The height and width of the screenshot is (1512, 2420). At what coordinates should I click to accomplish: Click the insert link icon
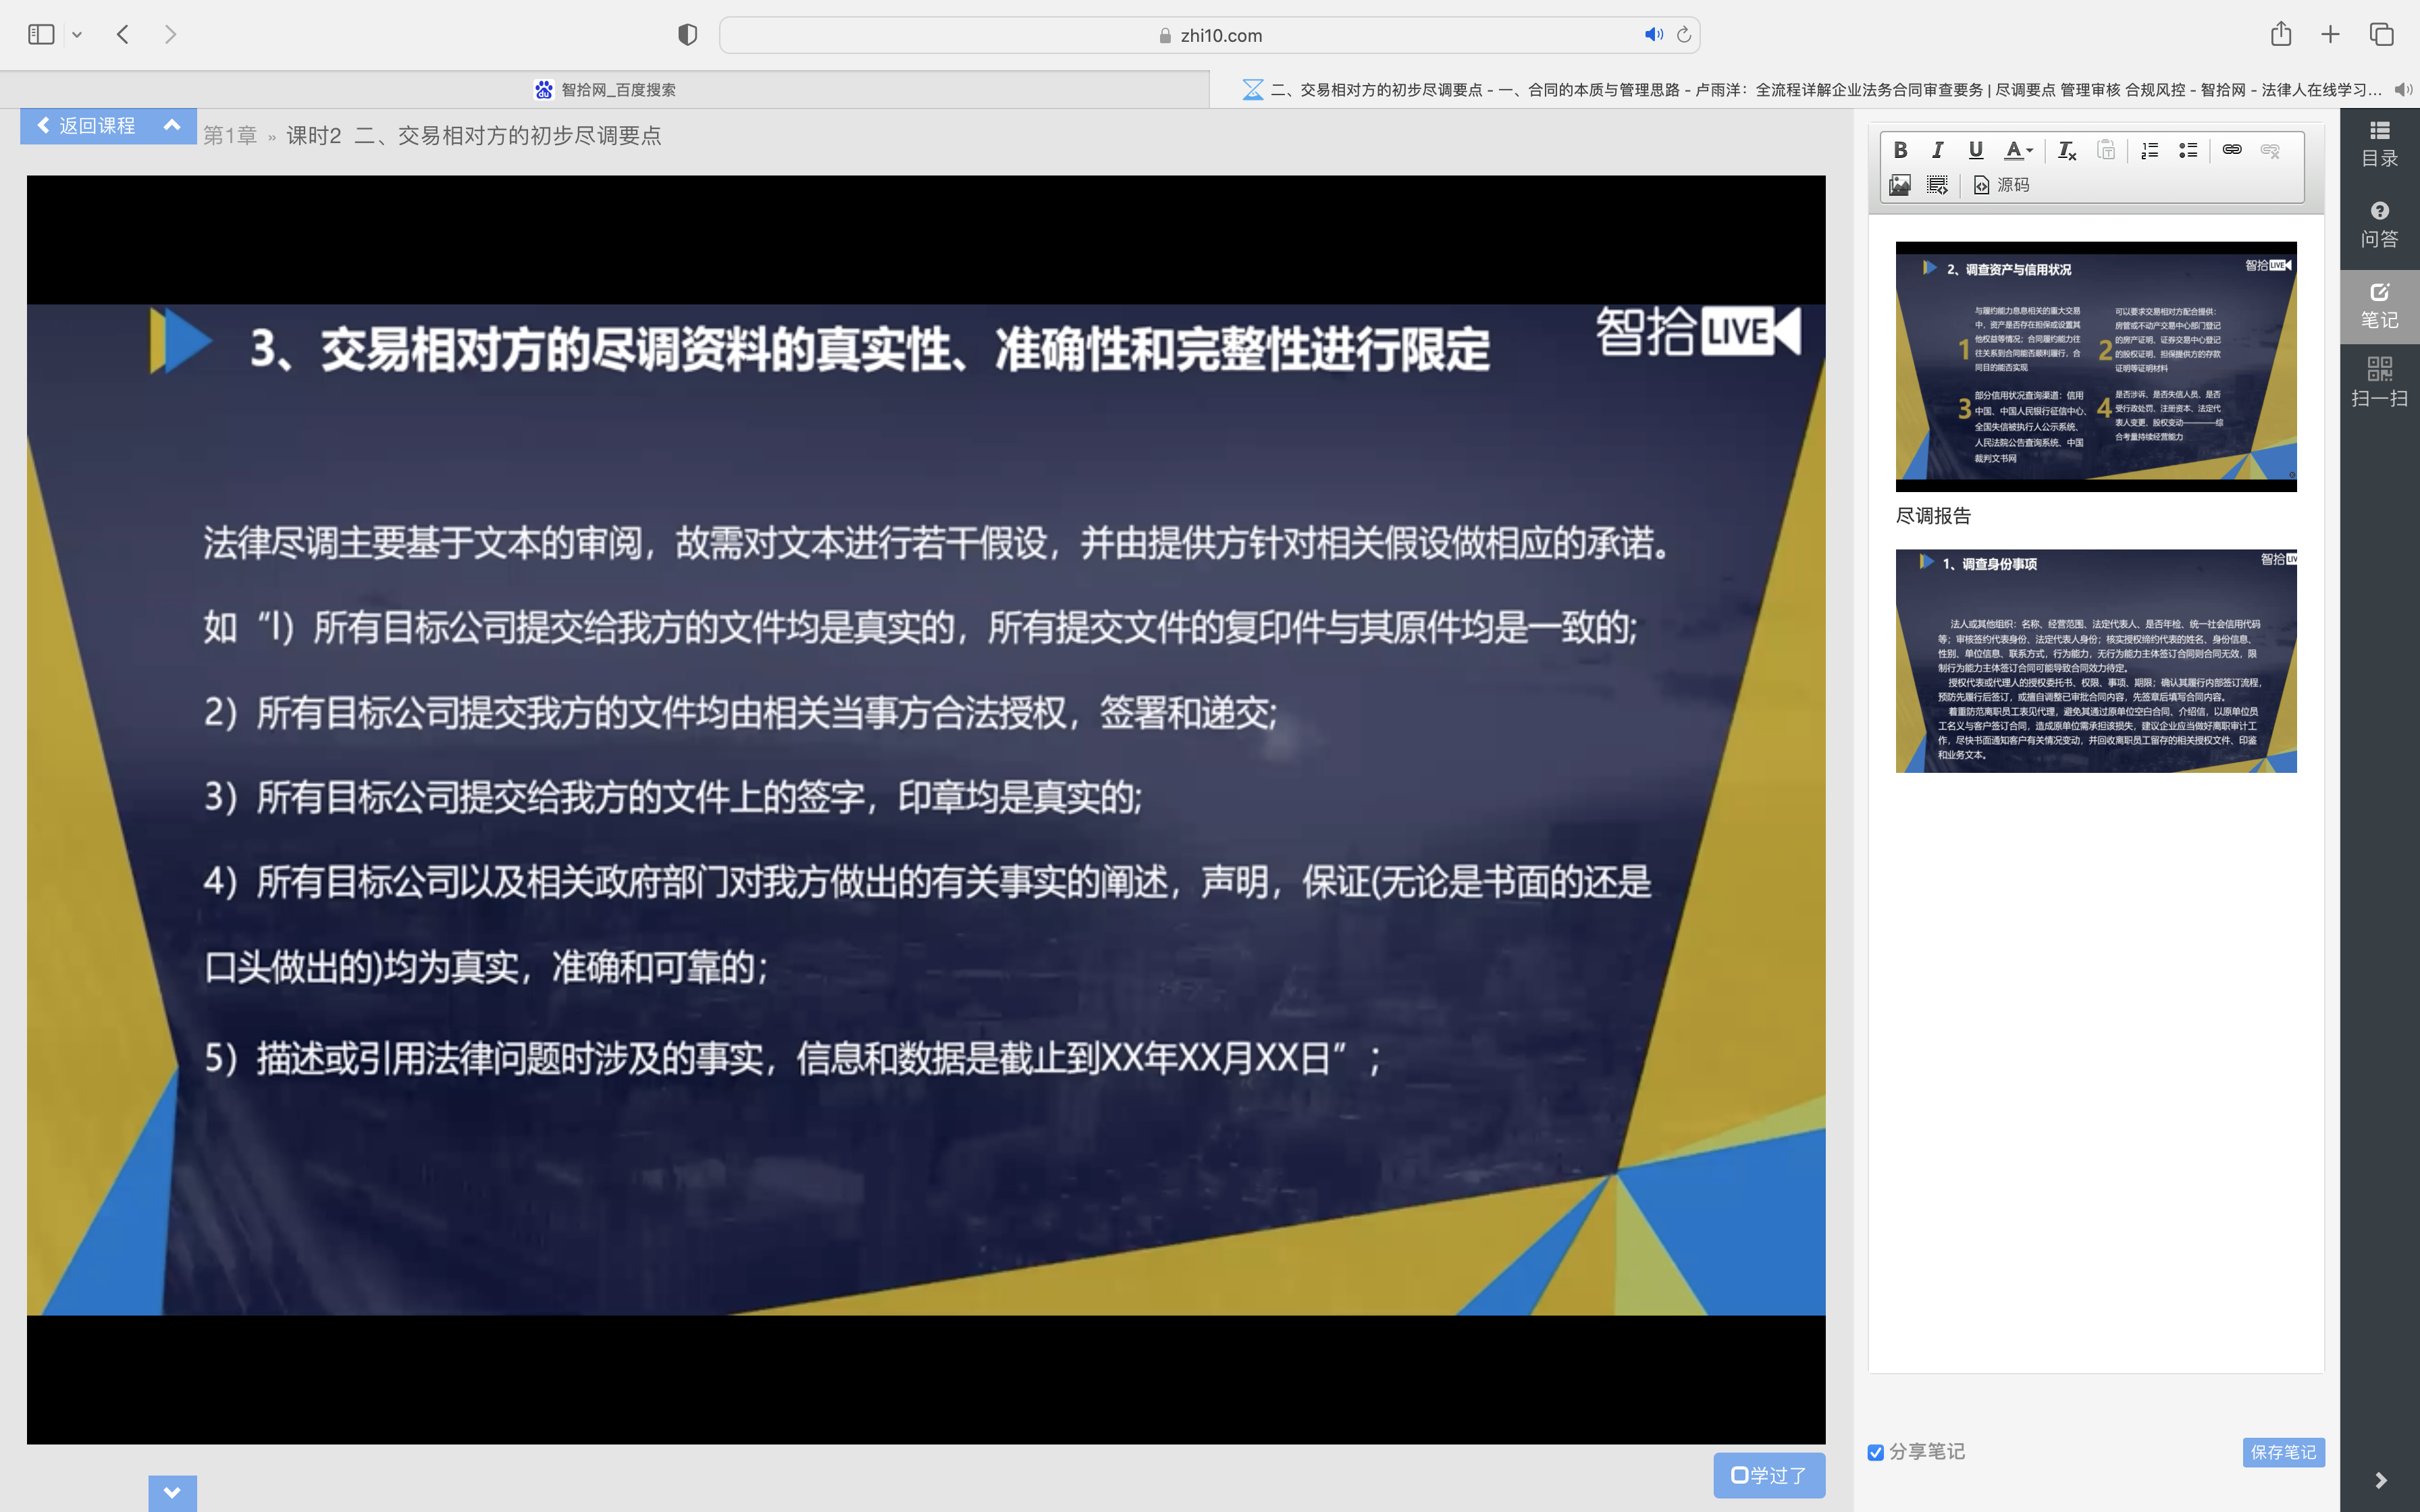[2231, 150]
